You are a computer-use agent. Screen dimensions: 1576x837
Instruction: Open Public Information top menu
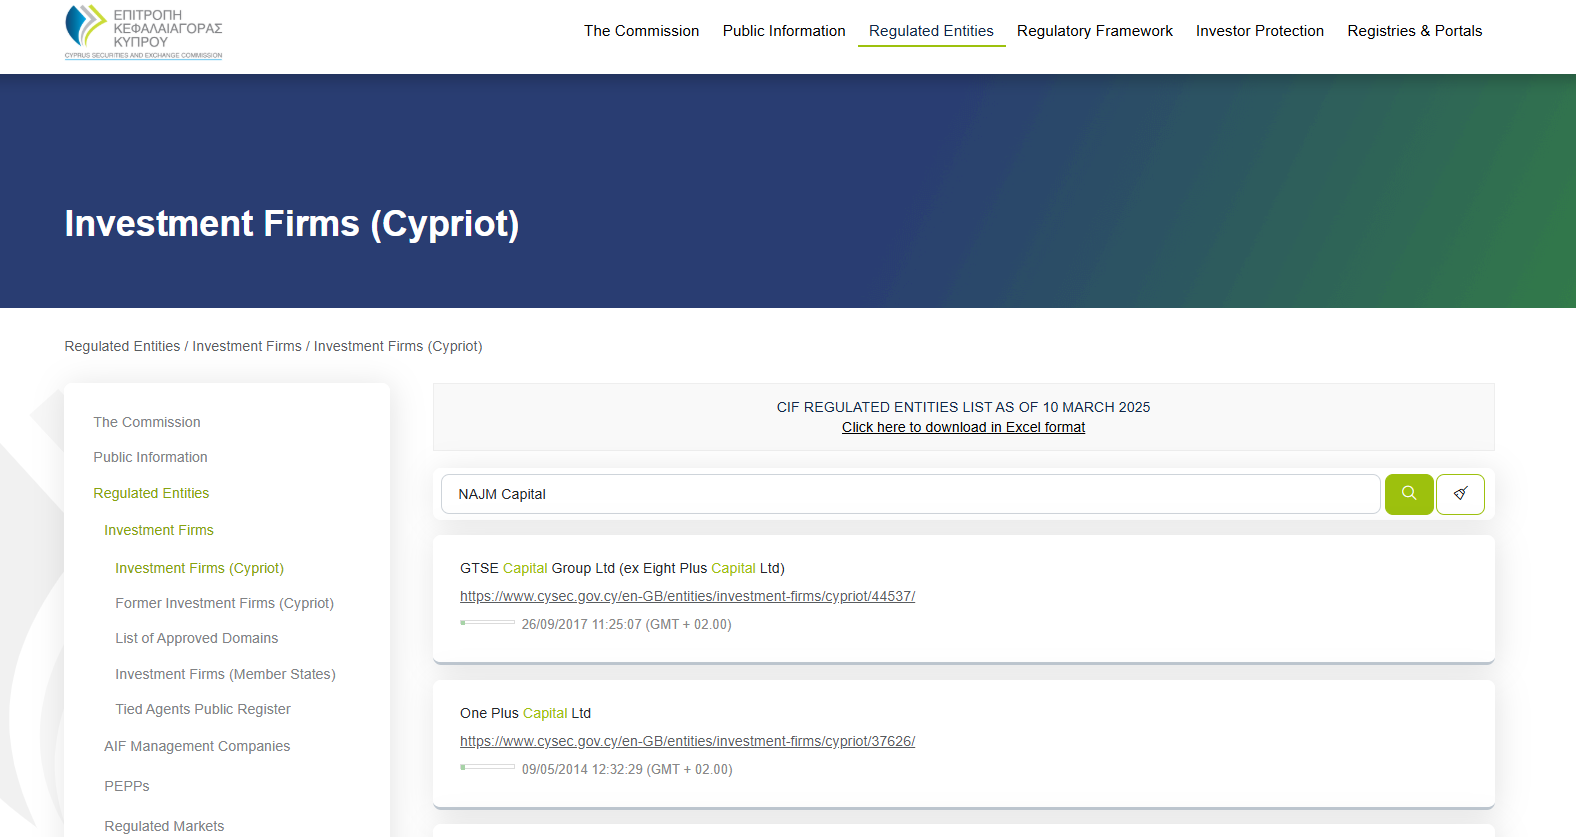coord(783,31)
